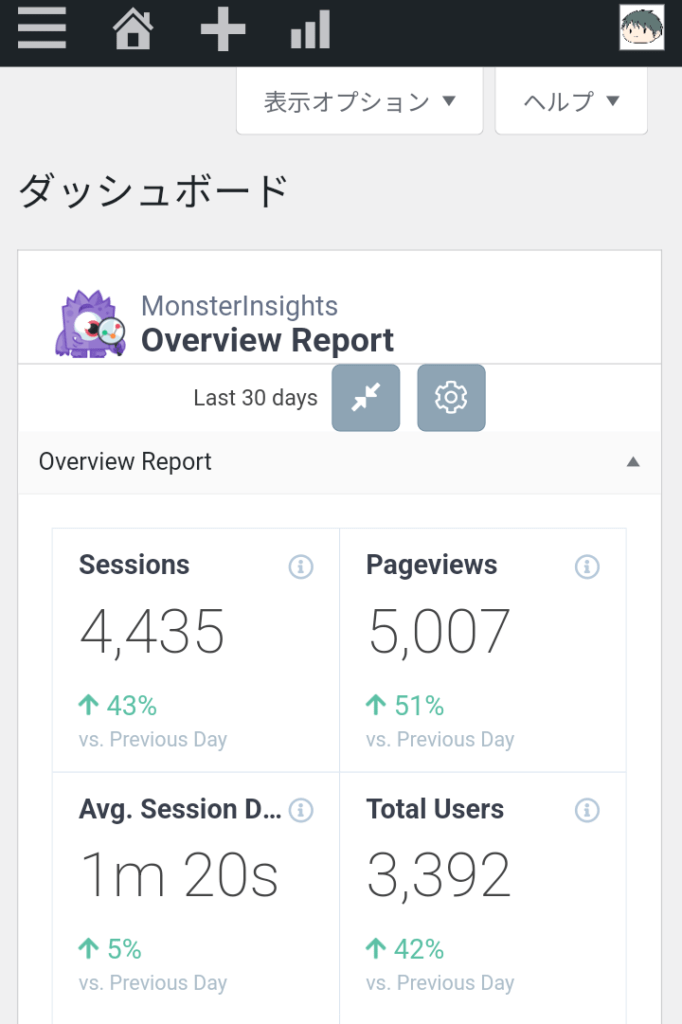
Task: Click the MonsterInsights monster logo
Action: pos(89,324)
